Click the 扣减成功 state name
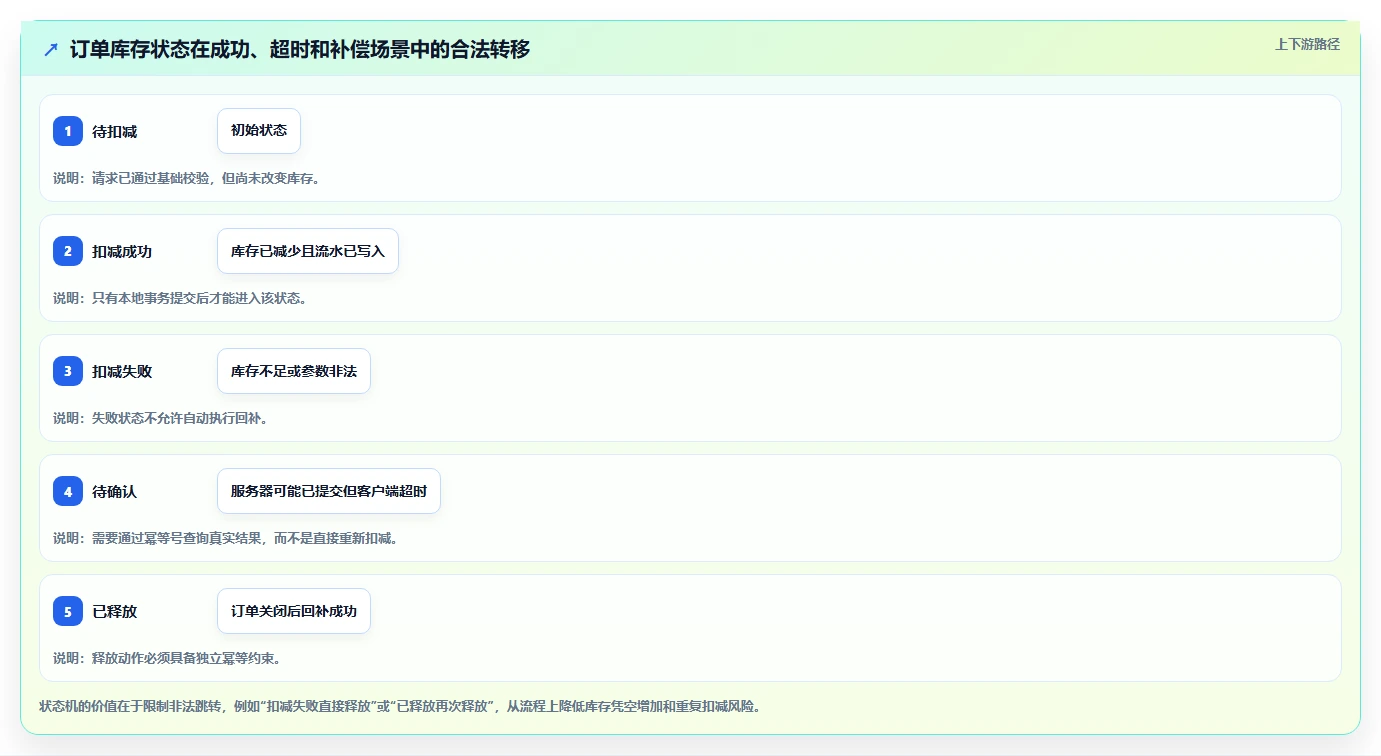Screen dimensions: 1381x756 pos(122,251)
